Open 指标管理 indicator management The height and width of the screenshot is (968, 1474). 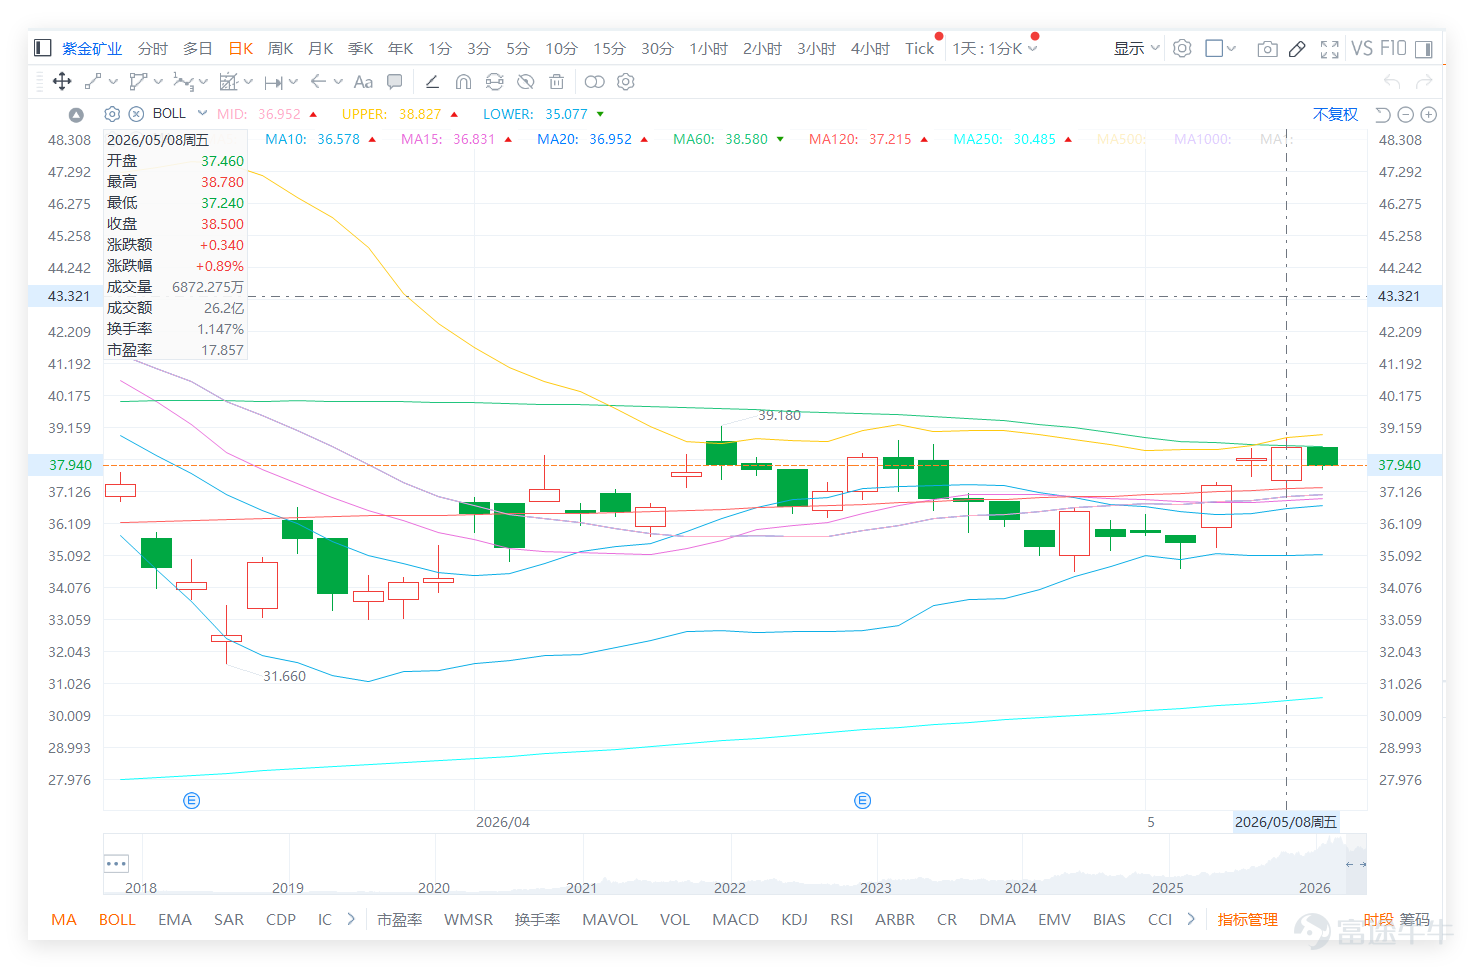[1247, 919]
